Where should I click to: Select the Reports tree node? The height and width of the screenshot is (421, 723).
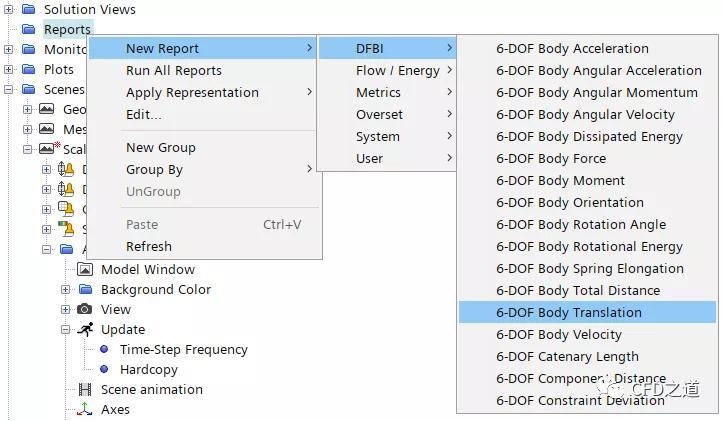(x=67, y=29)
